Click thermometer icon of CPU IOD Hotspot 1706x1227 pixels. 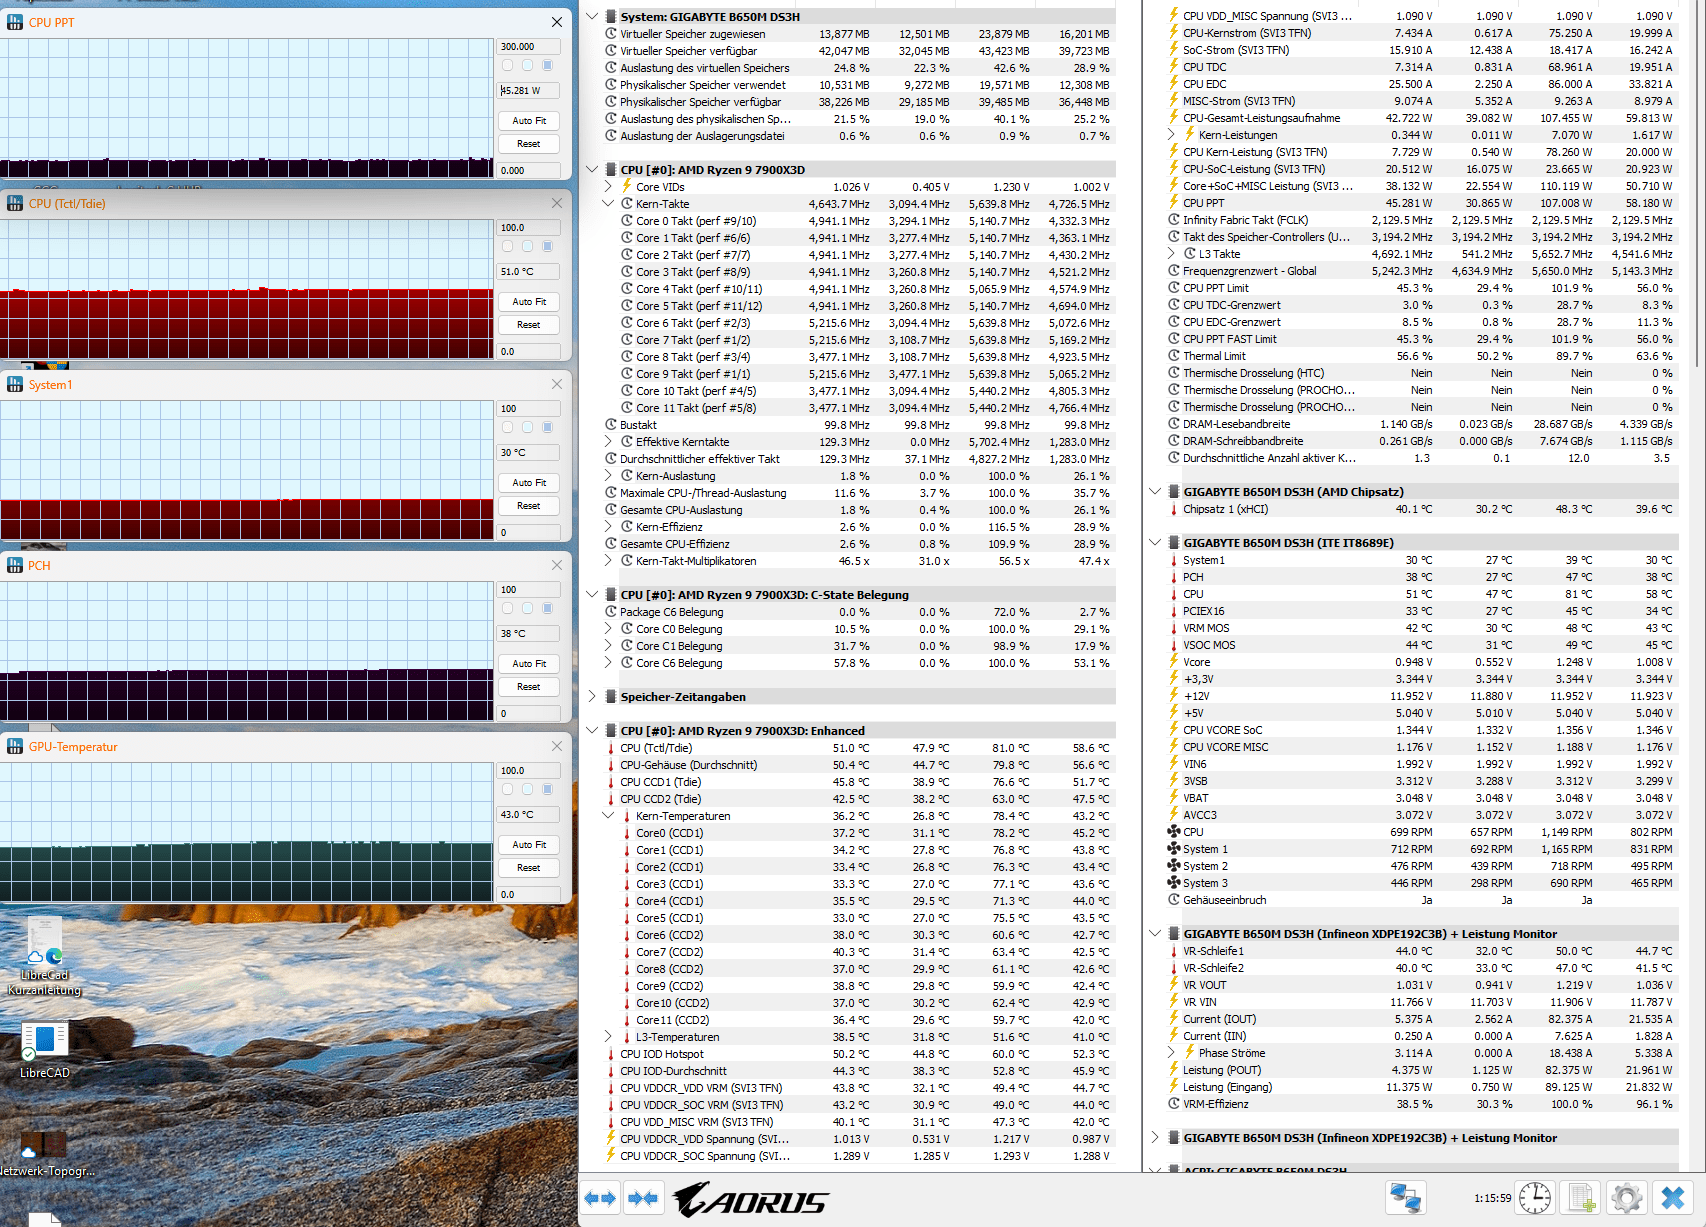tap(611, 1054)
